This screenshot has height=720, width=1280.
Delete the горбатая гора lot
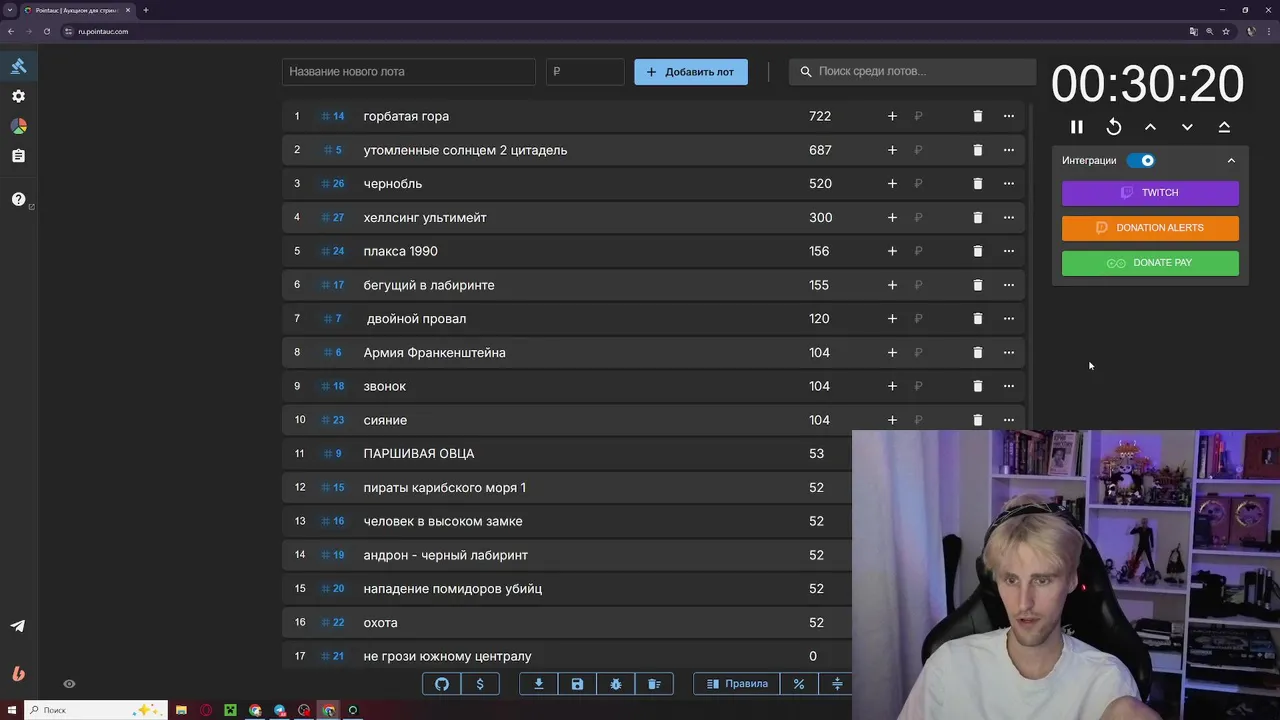(978, 116)
